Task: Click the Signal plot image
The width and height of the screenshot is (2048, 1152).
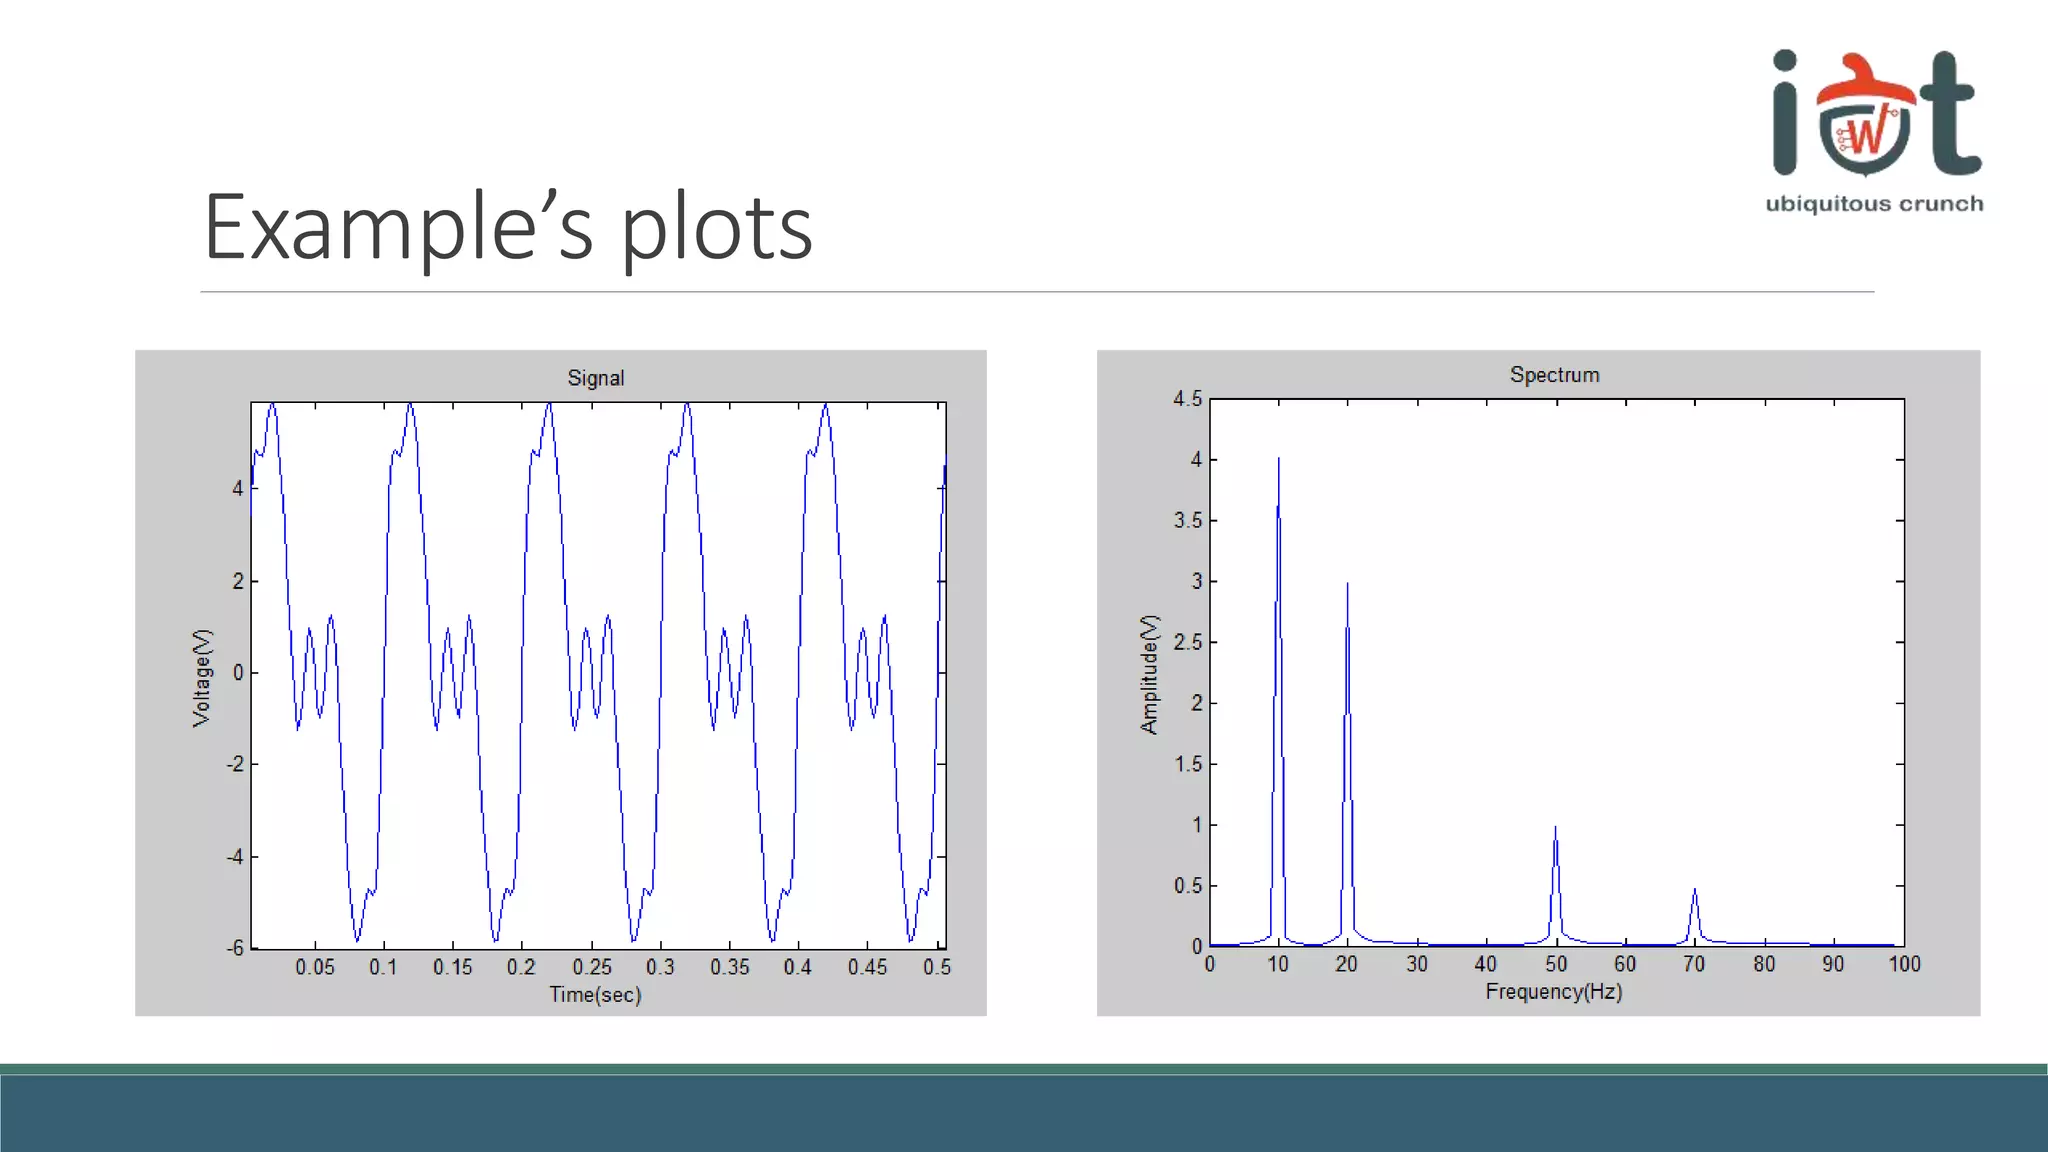Action: [561, 683]
